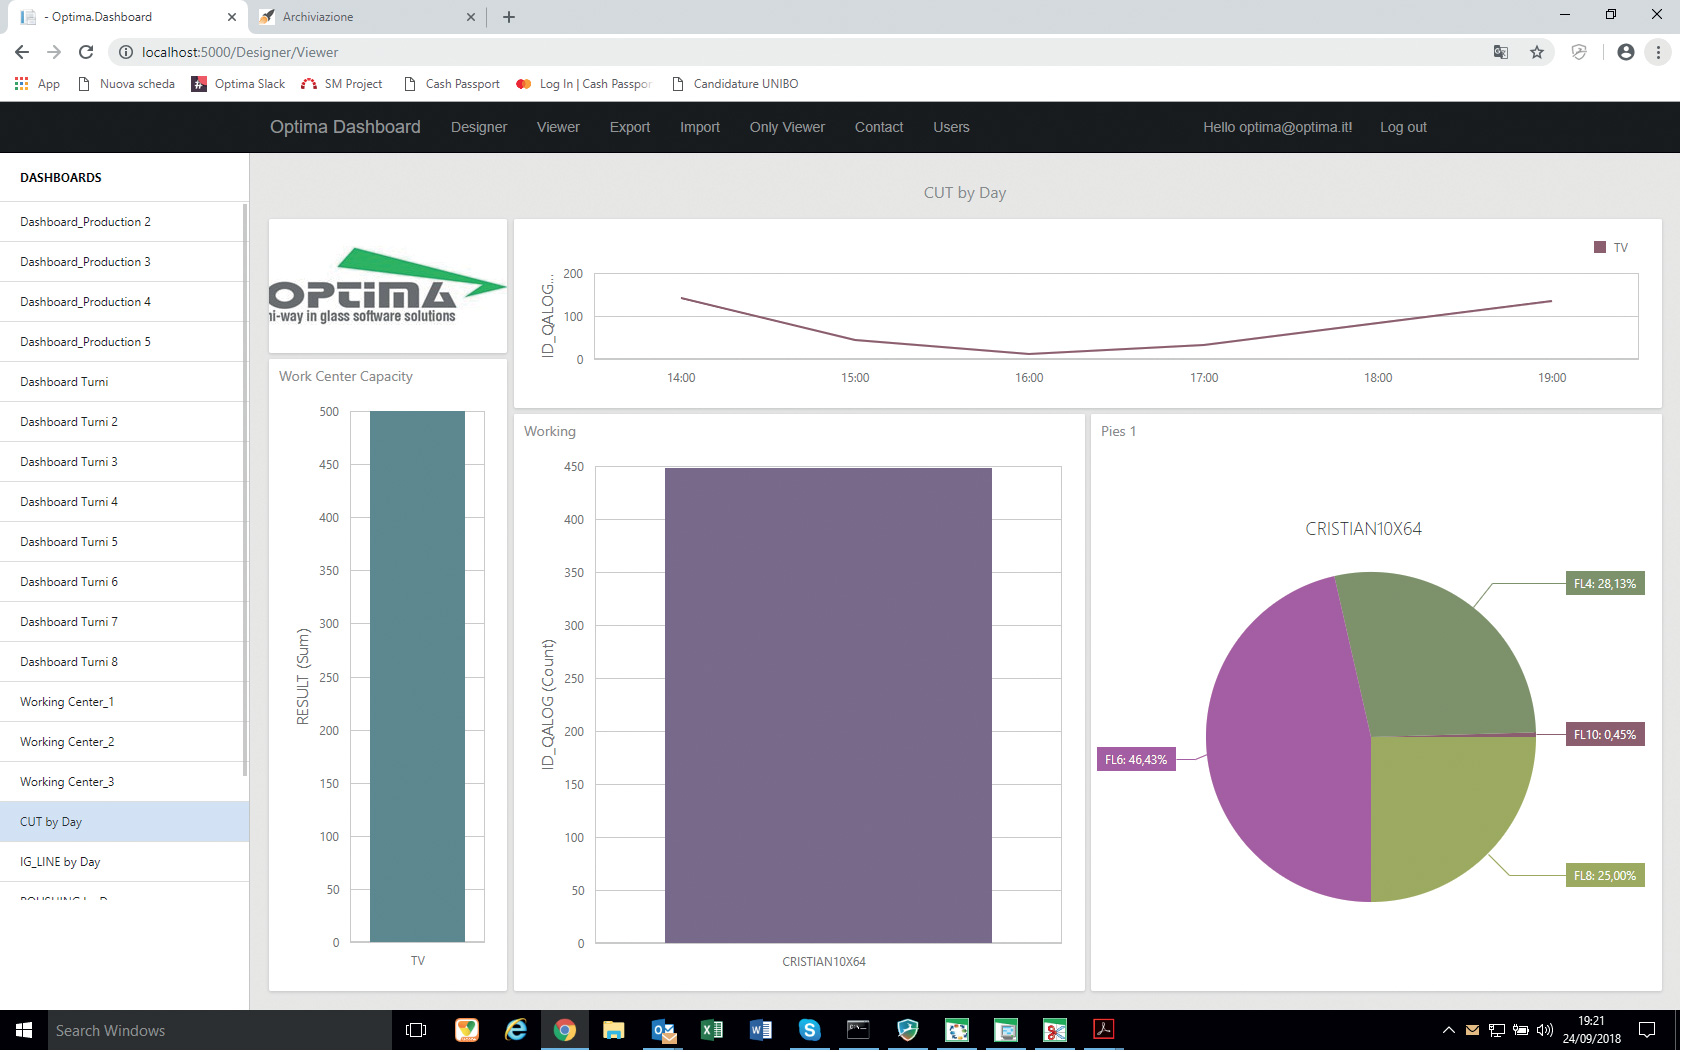Open the Chrome three-dot menu
This screenshot has height=1052, width=1682.
coord(1658,52)
